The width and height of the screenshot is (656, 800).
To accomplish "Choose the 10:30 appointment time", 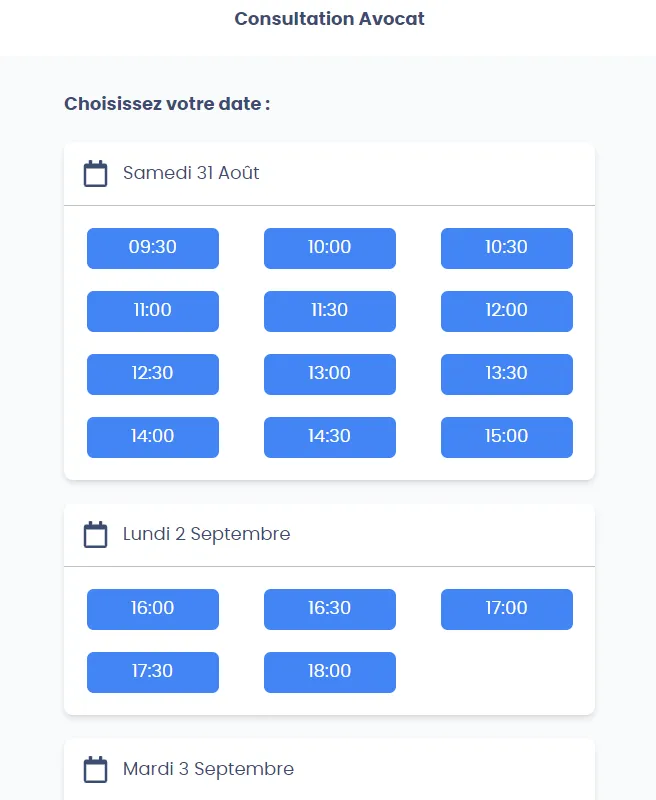I will pos(507,248).
